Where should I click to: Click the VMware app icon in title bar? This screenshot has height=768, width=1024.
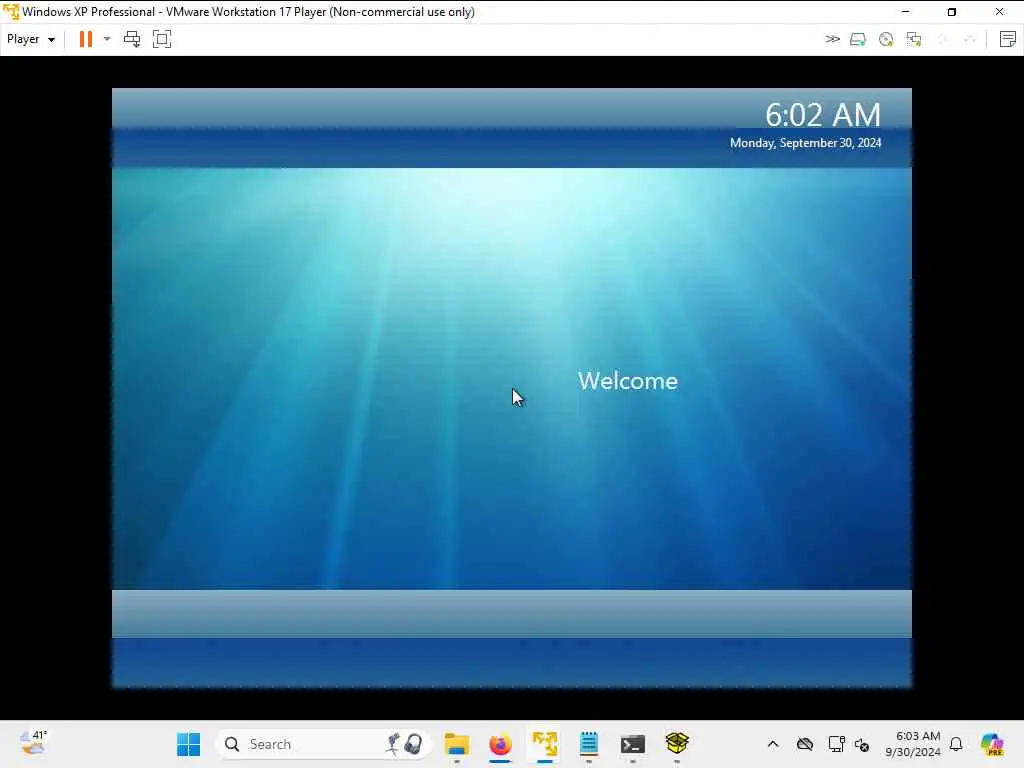11,12
